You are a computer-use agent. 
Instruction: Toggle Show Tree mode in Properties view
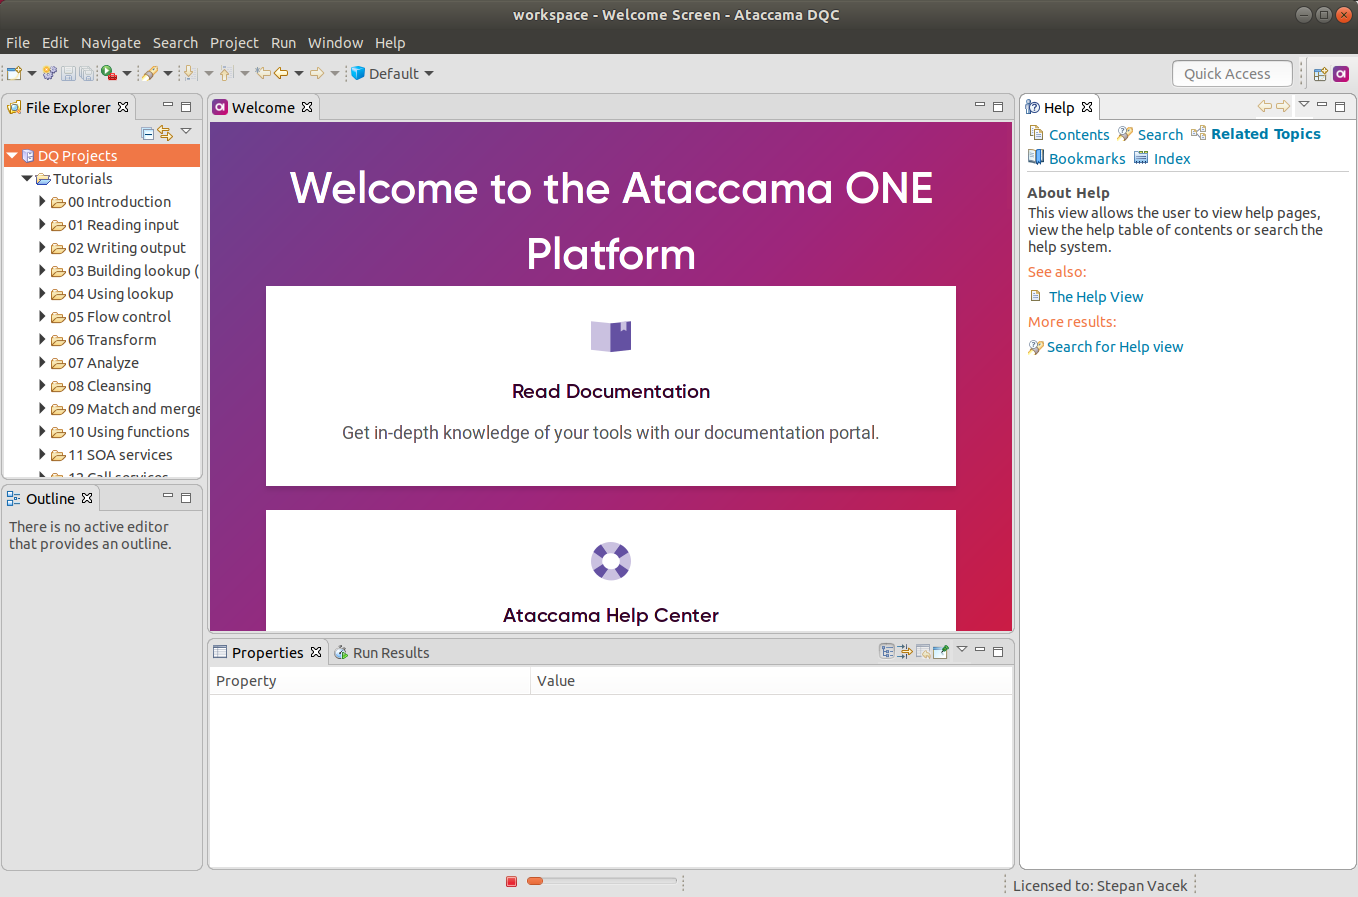886,651
